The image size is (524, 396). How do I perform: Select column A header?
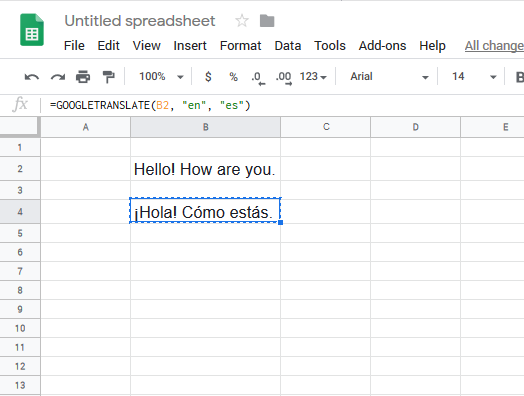pyautogui.click(x=86, y=127)
